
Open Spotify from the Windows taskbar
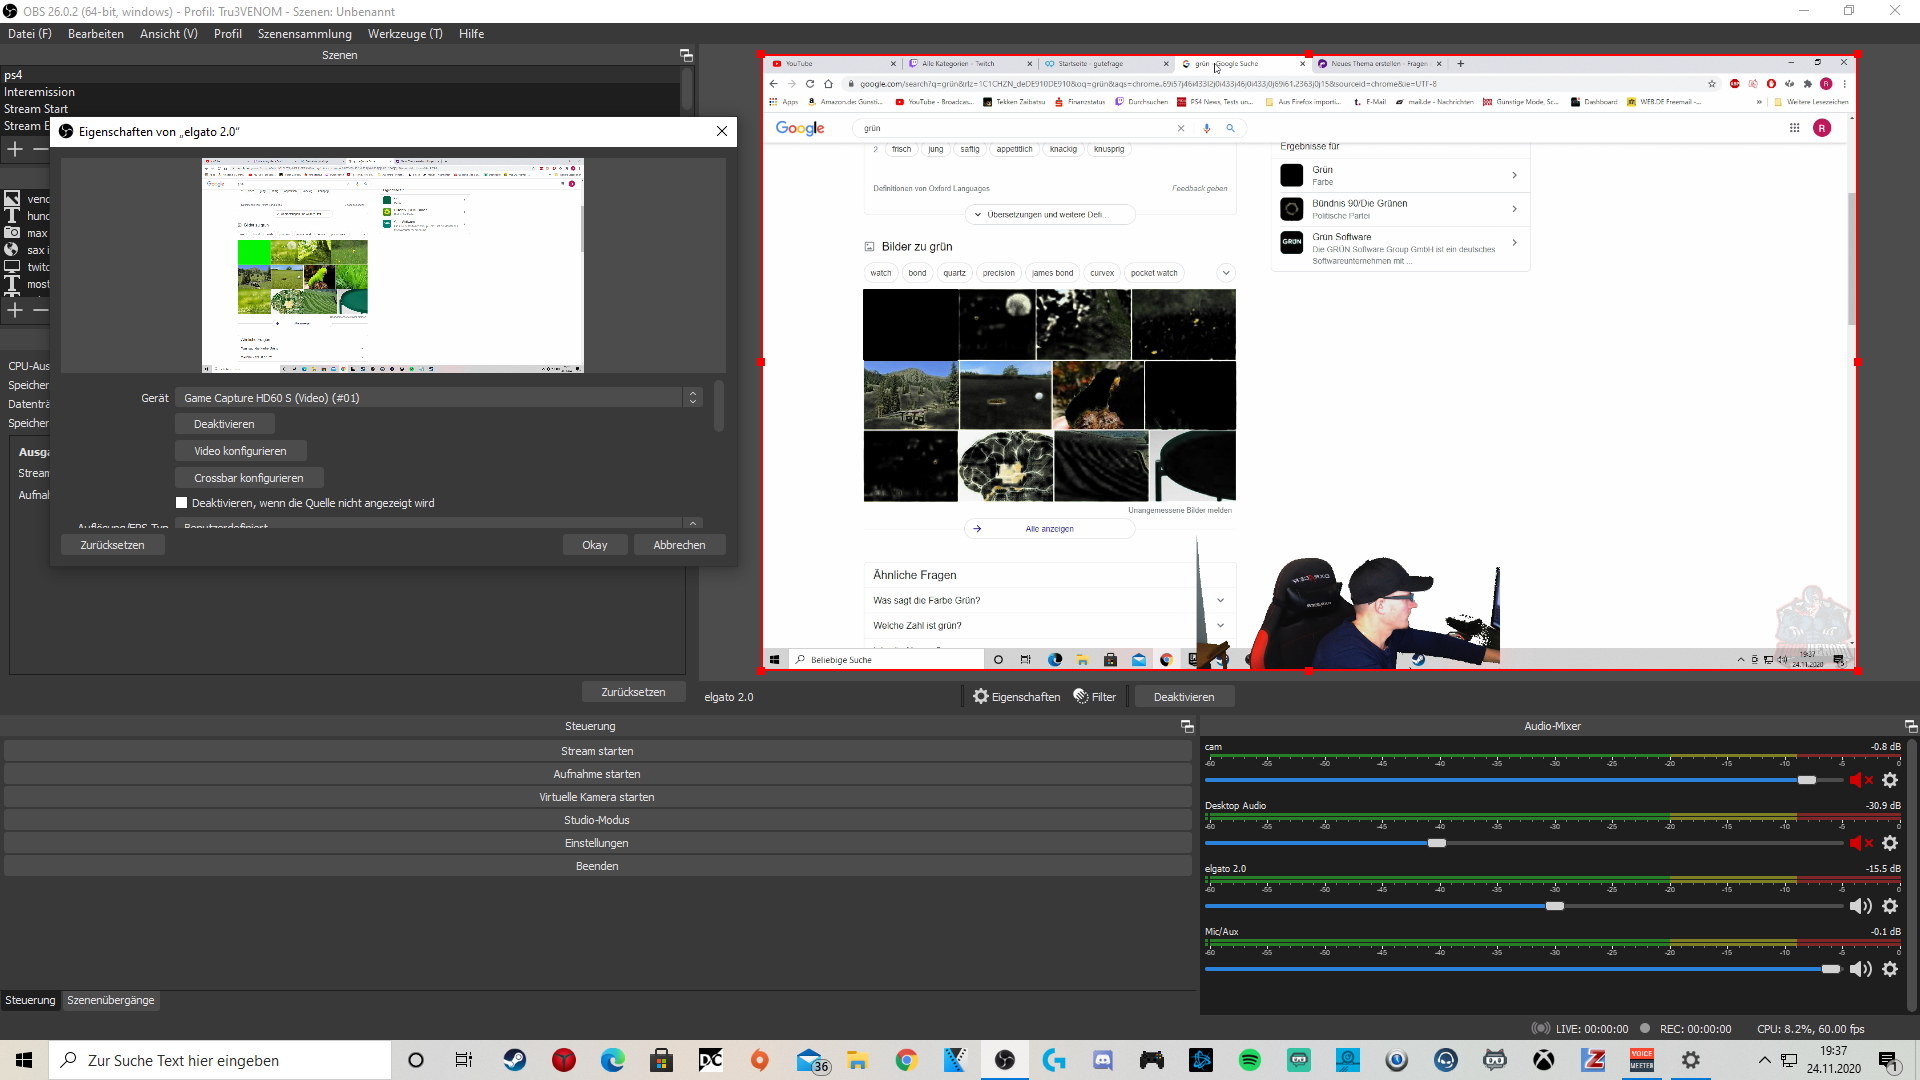[1250, 1060]
